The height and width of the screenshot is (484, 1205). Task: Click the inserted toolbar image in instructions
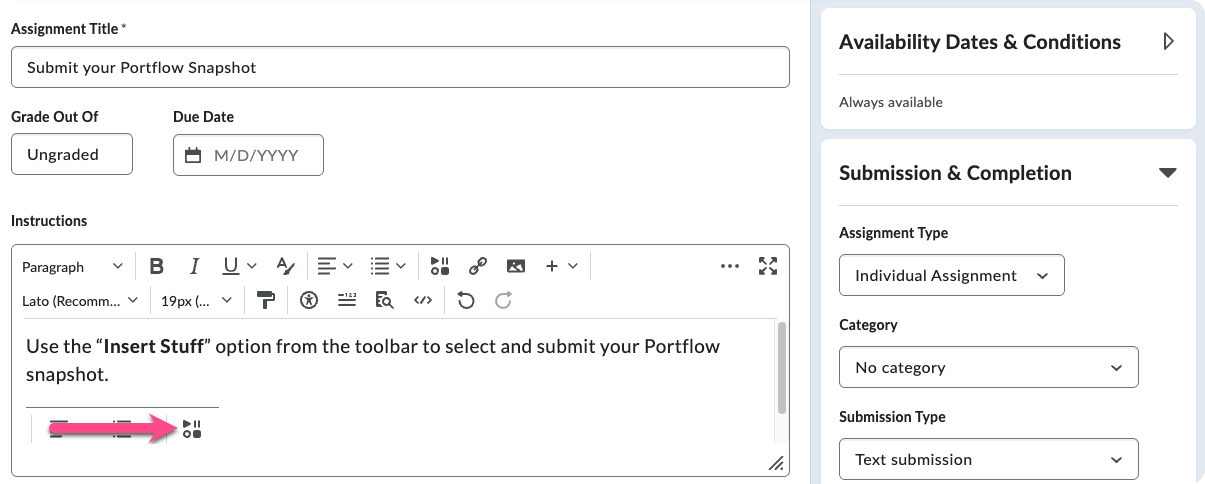coord(122,427)
